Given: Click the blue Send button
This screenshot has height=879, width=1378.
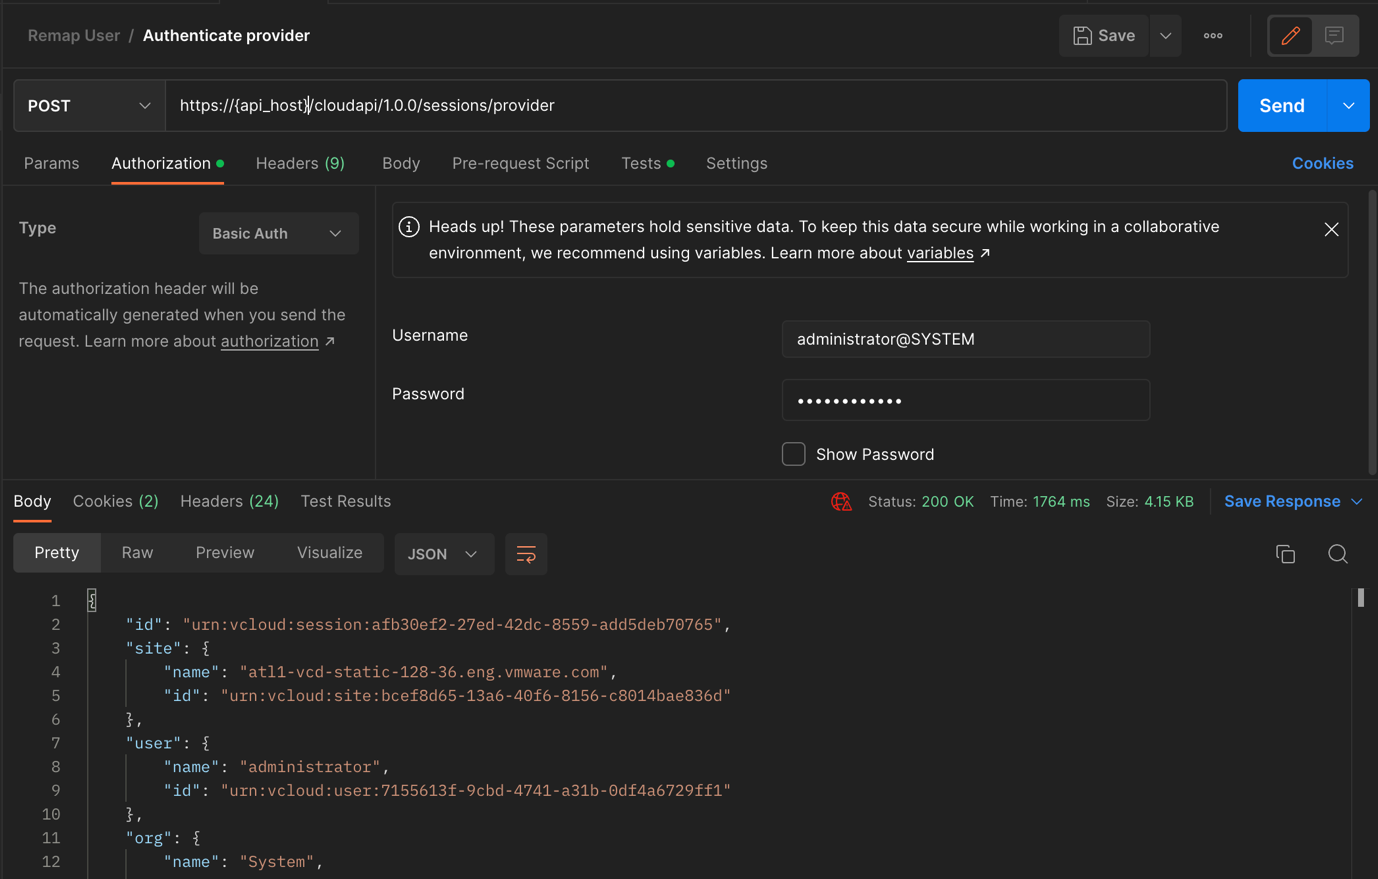Looking at the screenshot, I should 1281,106.
